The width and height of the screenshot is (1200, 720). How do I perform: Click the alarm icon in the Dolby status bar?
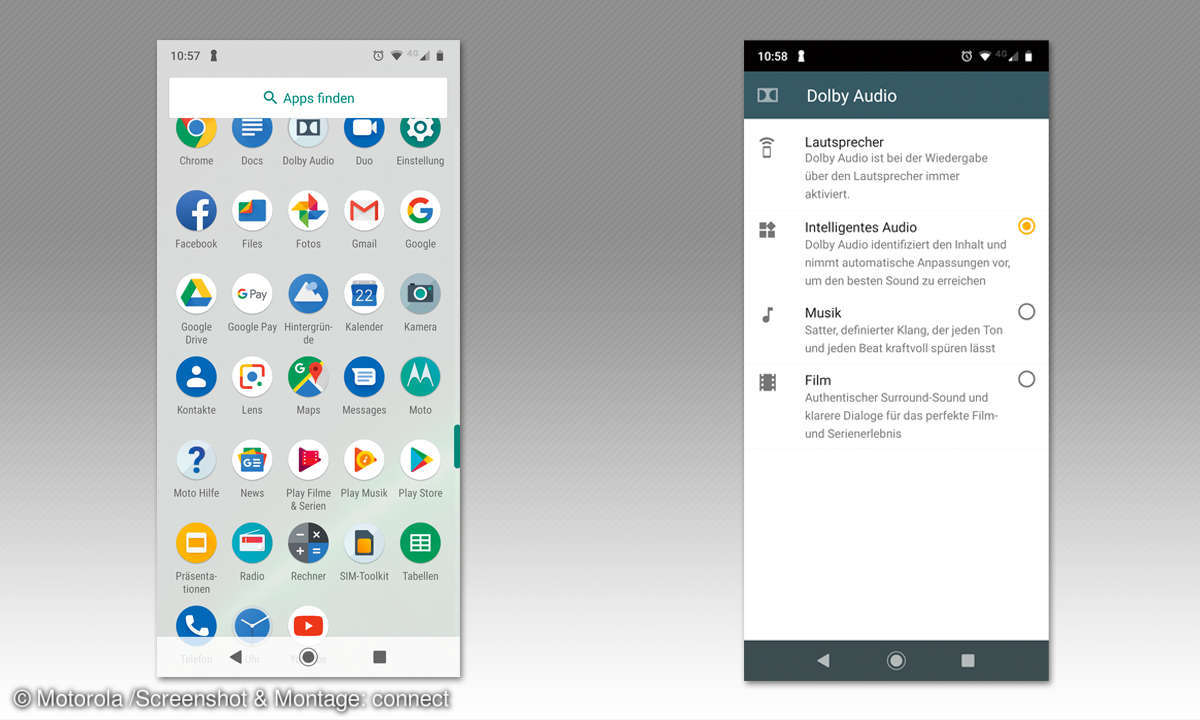(x=966, y=56)
